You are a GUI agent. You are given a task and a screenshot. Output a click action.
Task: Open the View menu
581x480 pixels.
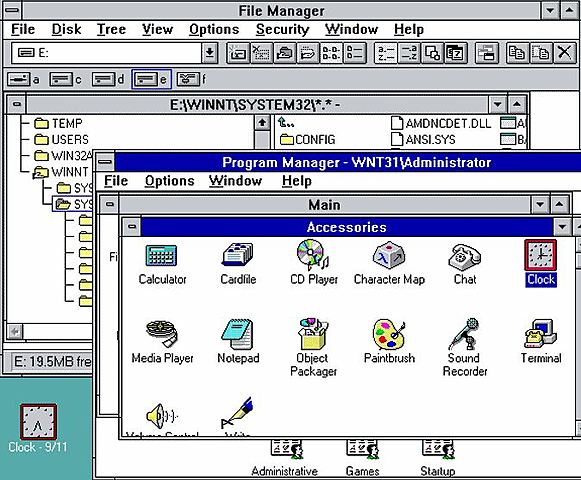[157, 29]
